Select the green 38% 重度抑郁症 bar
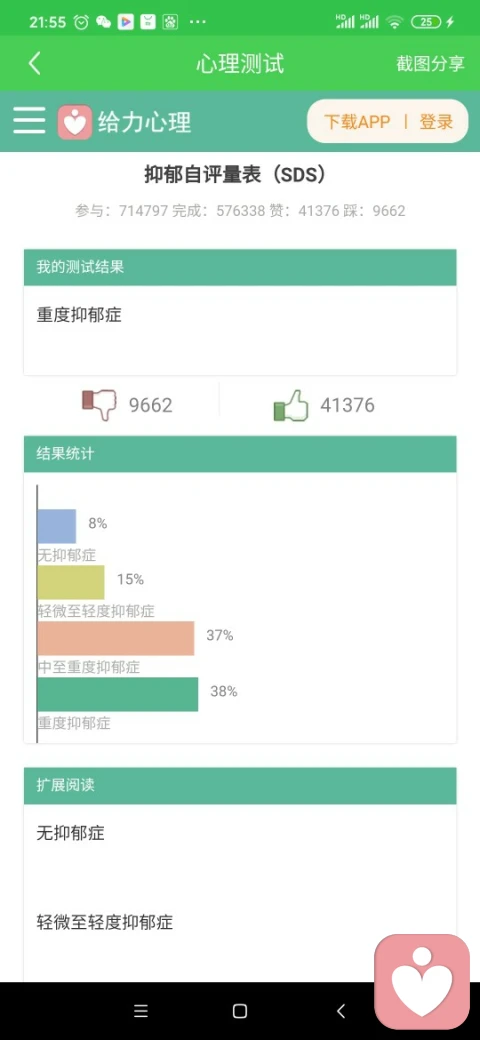Screen dimensions: 480x1040 tap(118, 694)
